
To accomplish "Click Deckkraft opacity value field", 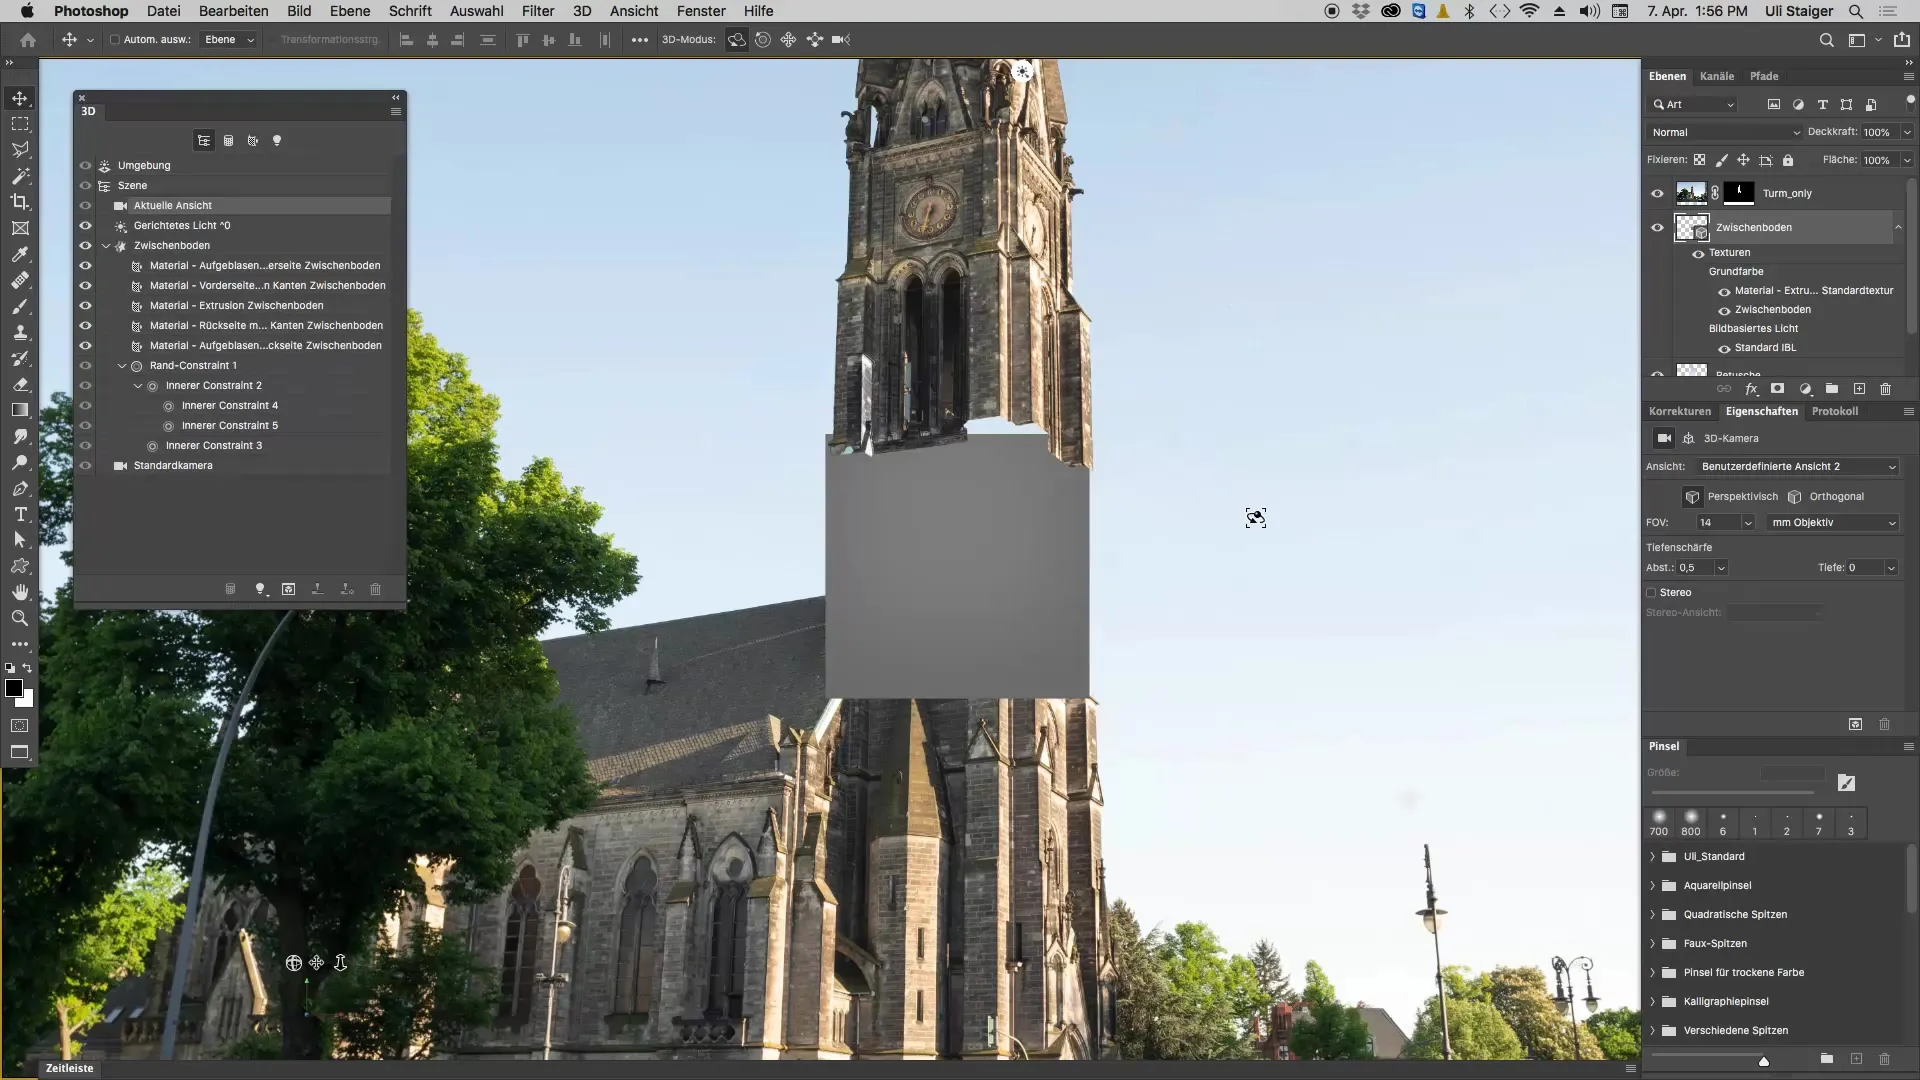I will (1879, 132).
